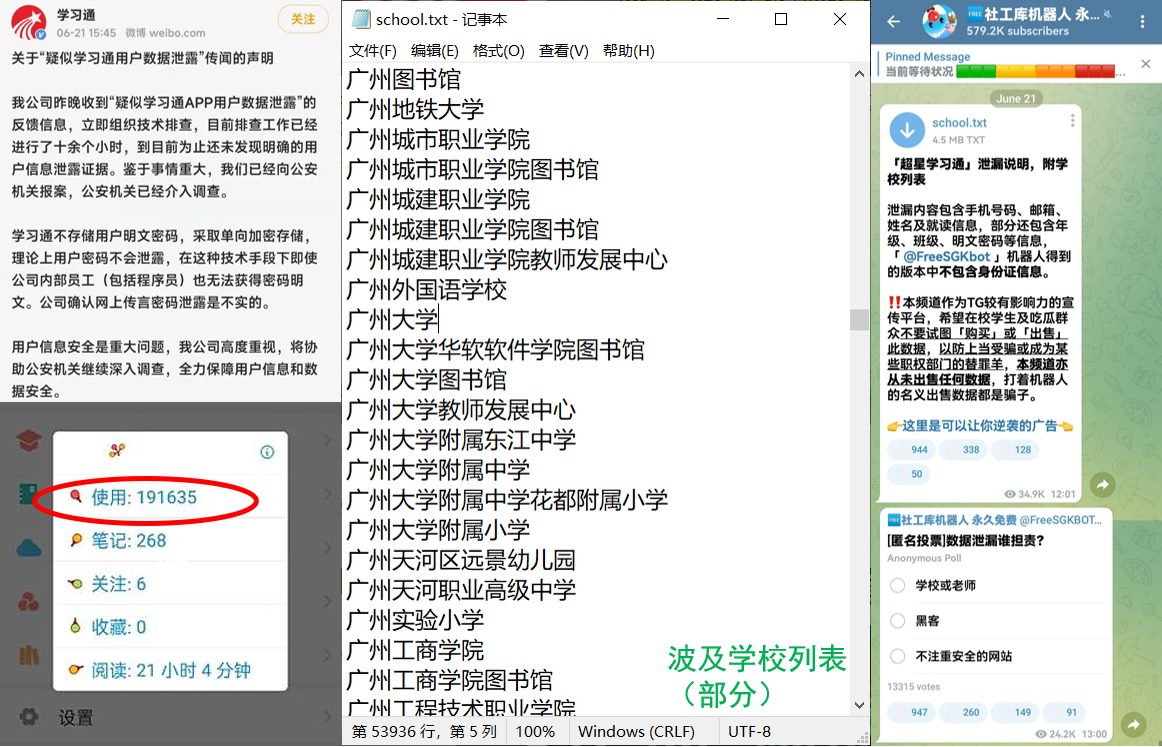Click the Windows (CRLF) status entry
This screenshot has height=747, width=1162.
(x=636, y=731)
